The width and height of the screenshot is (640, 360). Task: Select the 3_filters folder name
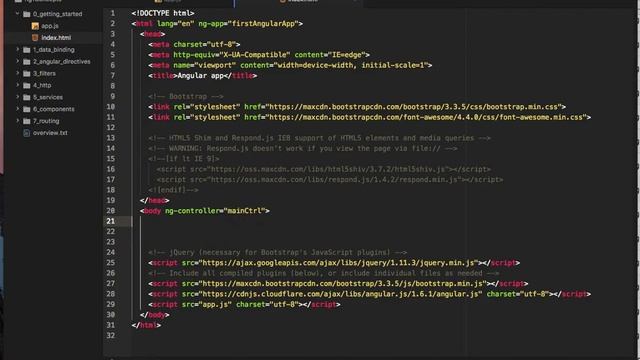coord(44,73)
